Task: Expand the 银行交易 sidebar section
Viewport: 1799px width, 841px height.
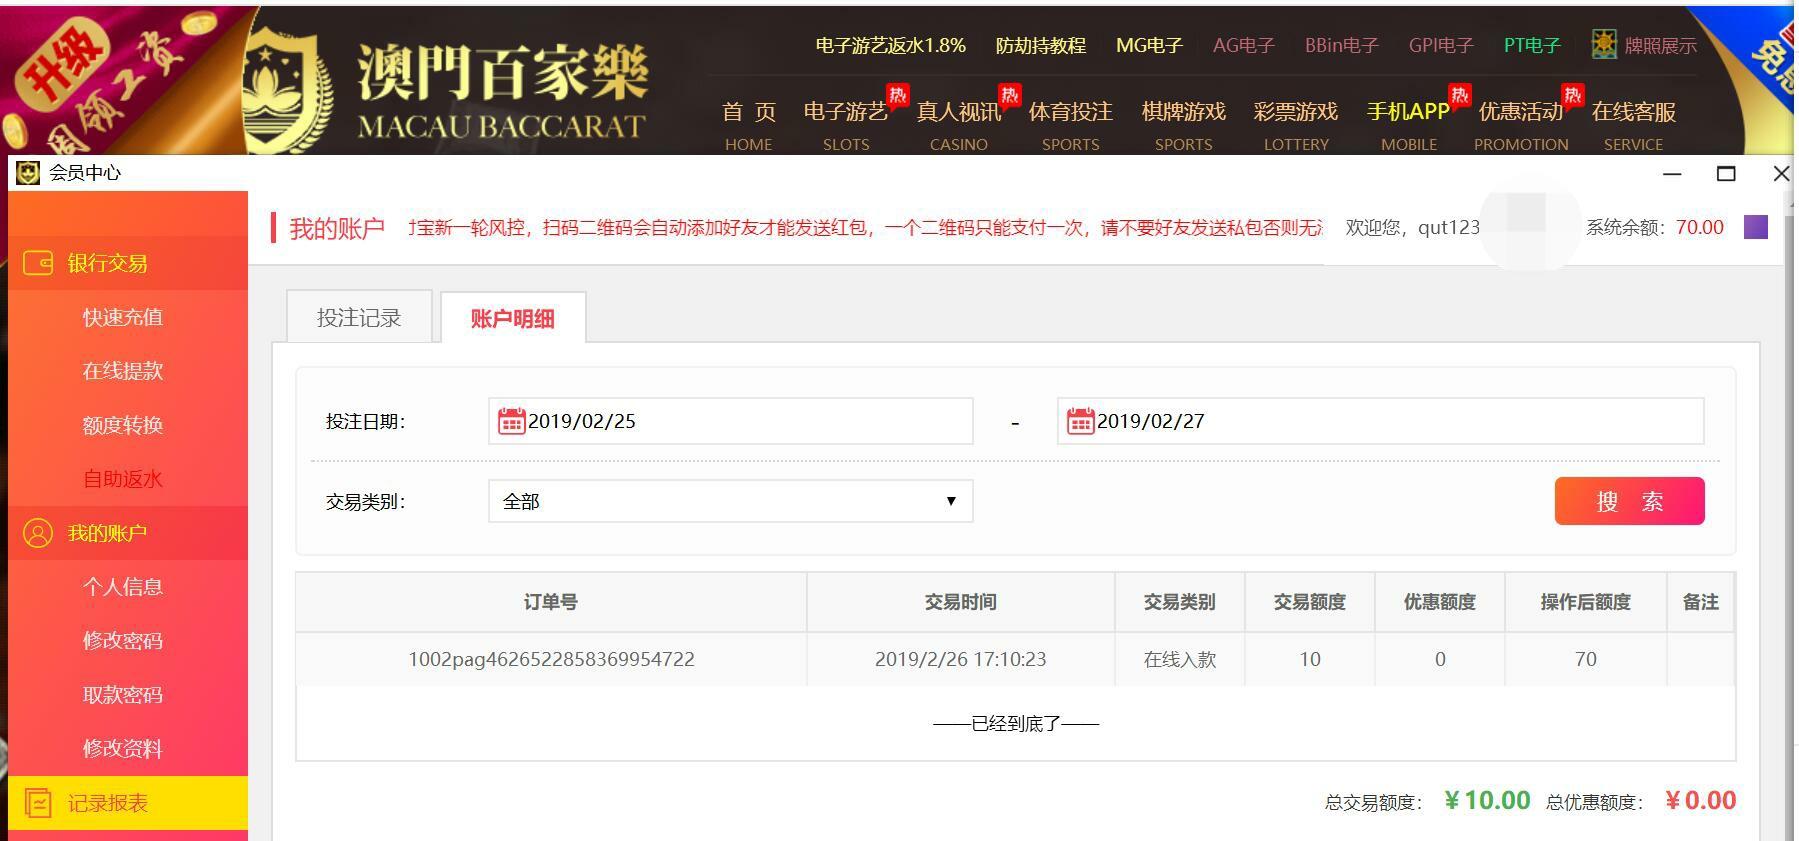Action: (108, 263)
